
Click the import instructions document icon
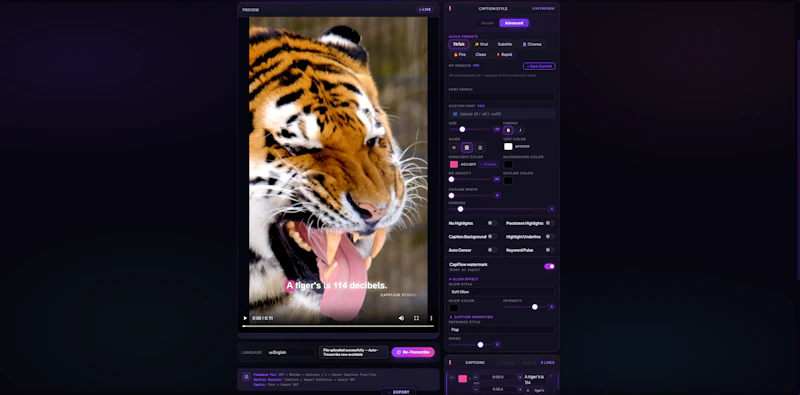coord(246,377)
